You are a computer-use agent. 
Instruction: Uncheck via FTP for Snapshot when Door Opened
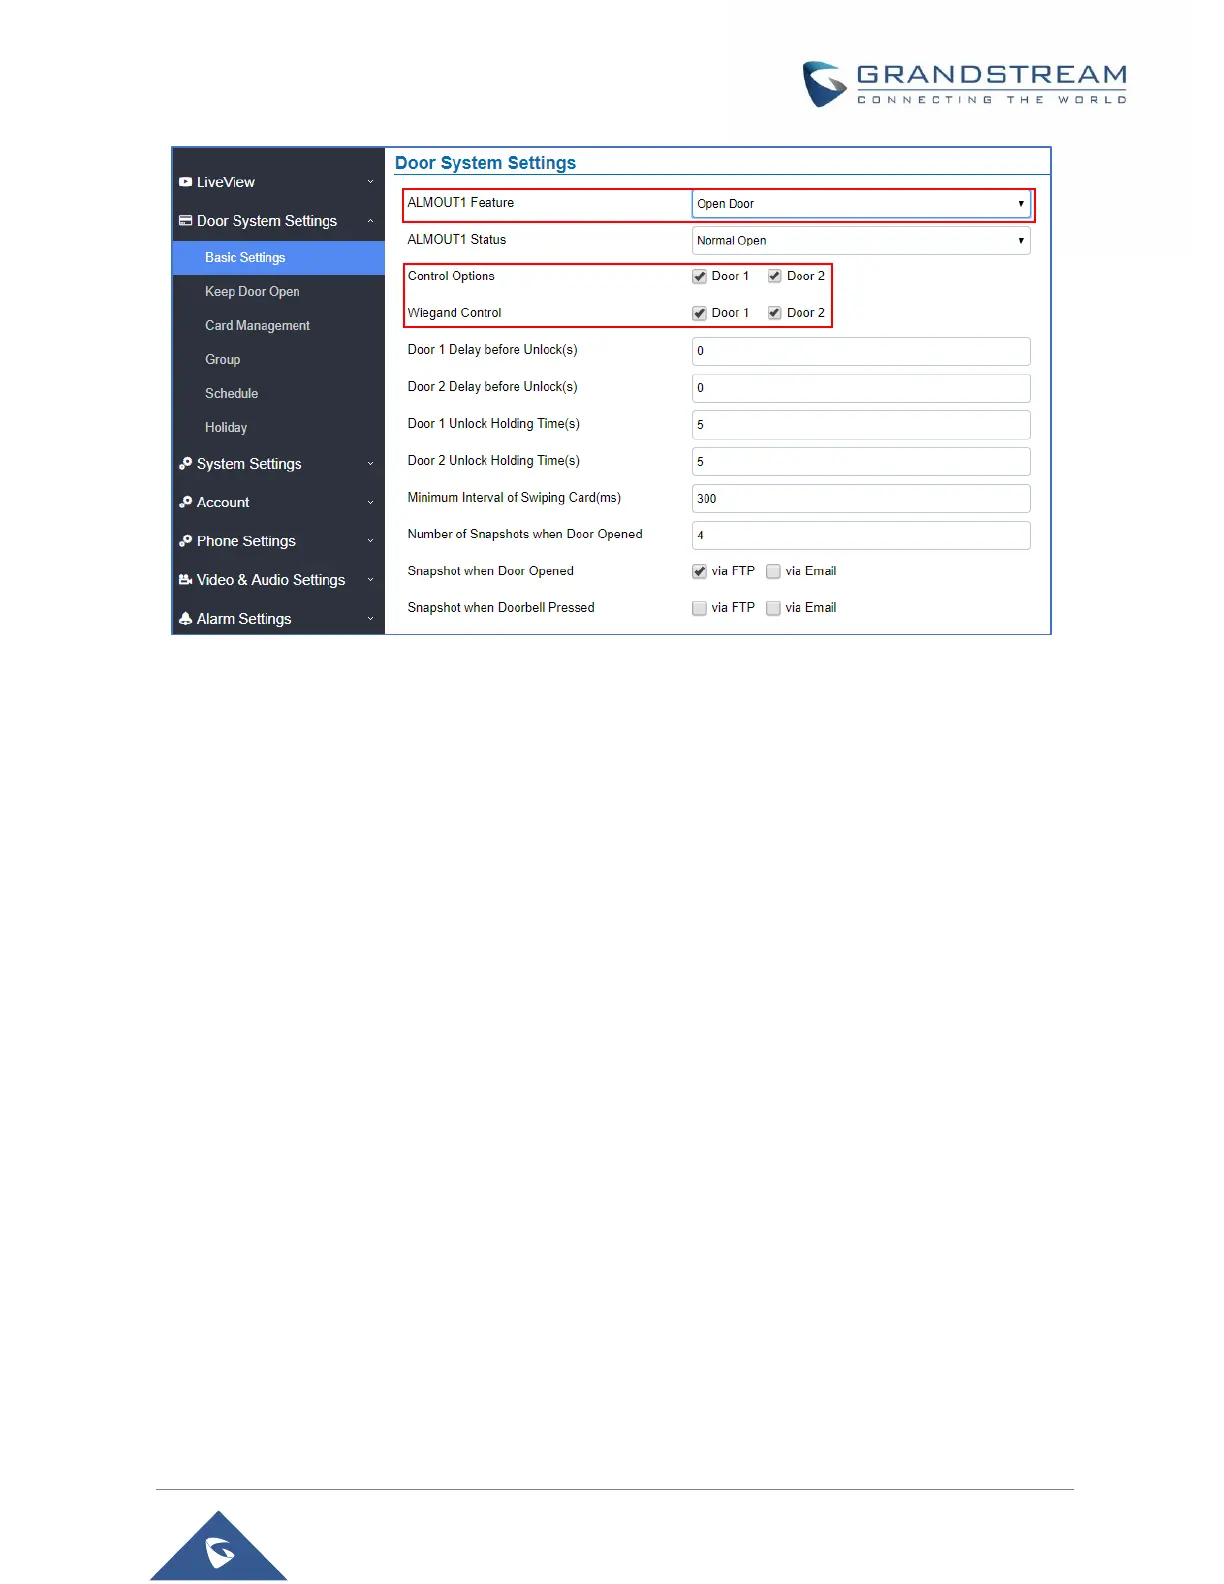(699, 571)
